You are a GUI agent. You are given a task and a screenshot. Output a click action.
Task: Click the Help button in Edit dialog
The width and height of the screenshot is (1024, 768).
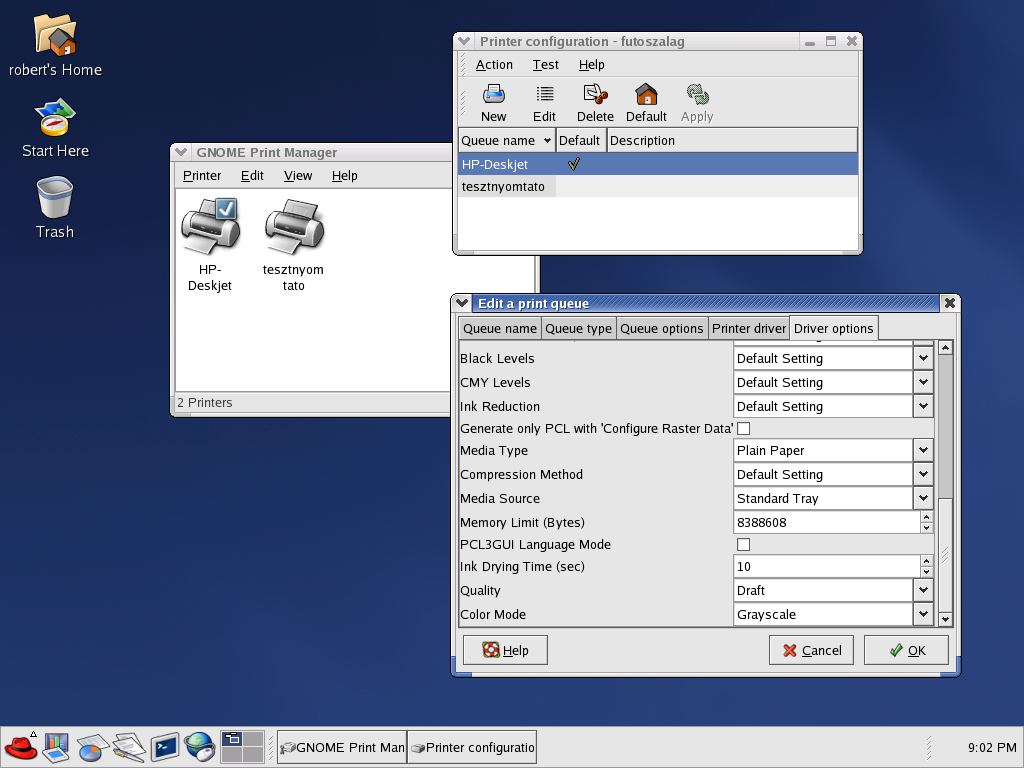pos(505,650)
